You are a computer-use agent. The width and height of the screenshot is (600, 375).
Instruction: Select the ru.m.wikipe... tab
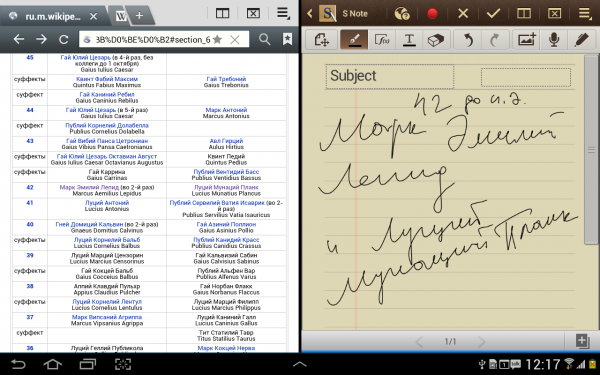click(52, 16)
